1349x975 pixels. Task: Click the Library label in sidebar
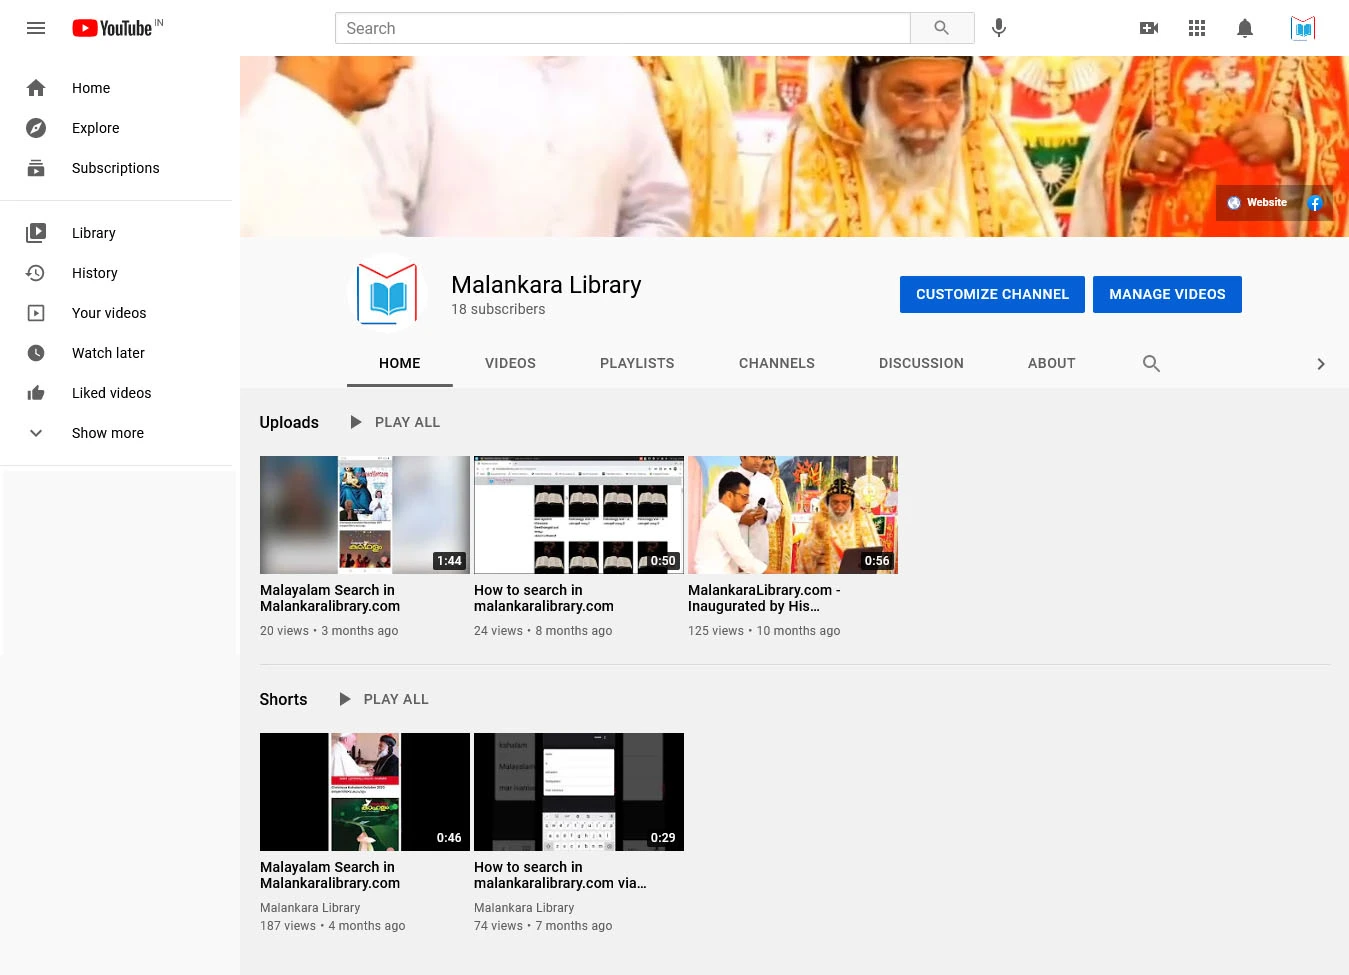[x=94, y=233]
